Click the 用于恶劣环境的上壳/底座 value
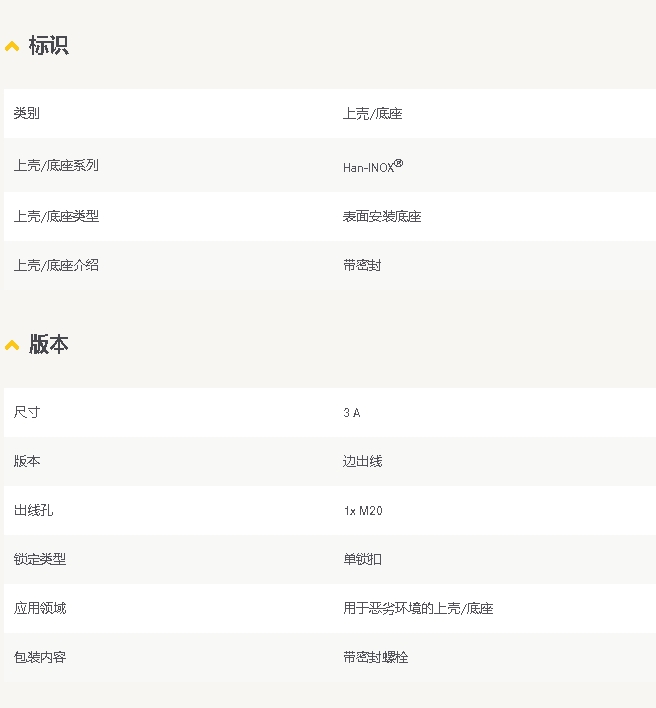The height and width of the screenshot is (708, 656). tap(417, 608)
